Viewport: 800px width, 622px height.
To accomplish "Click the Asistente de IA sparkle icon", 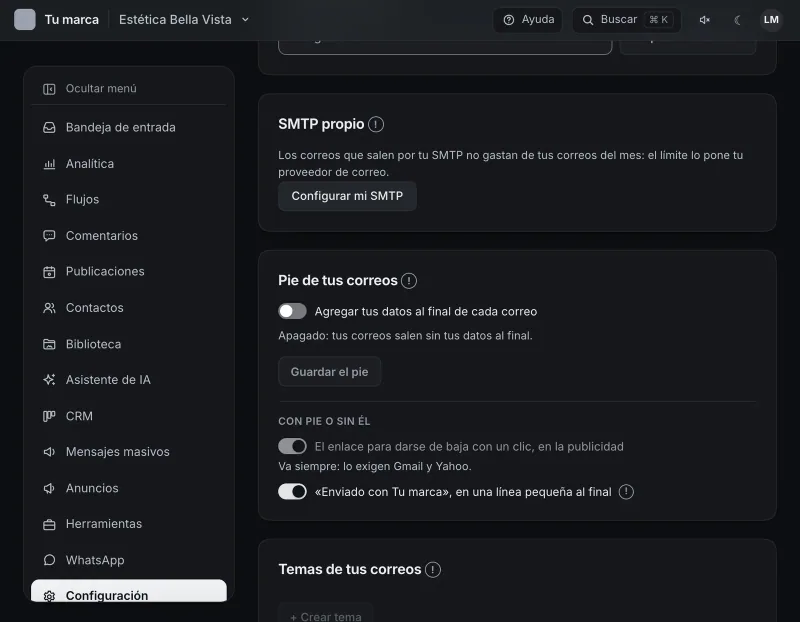I will pyautogui.click(x=49, y=380).
